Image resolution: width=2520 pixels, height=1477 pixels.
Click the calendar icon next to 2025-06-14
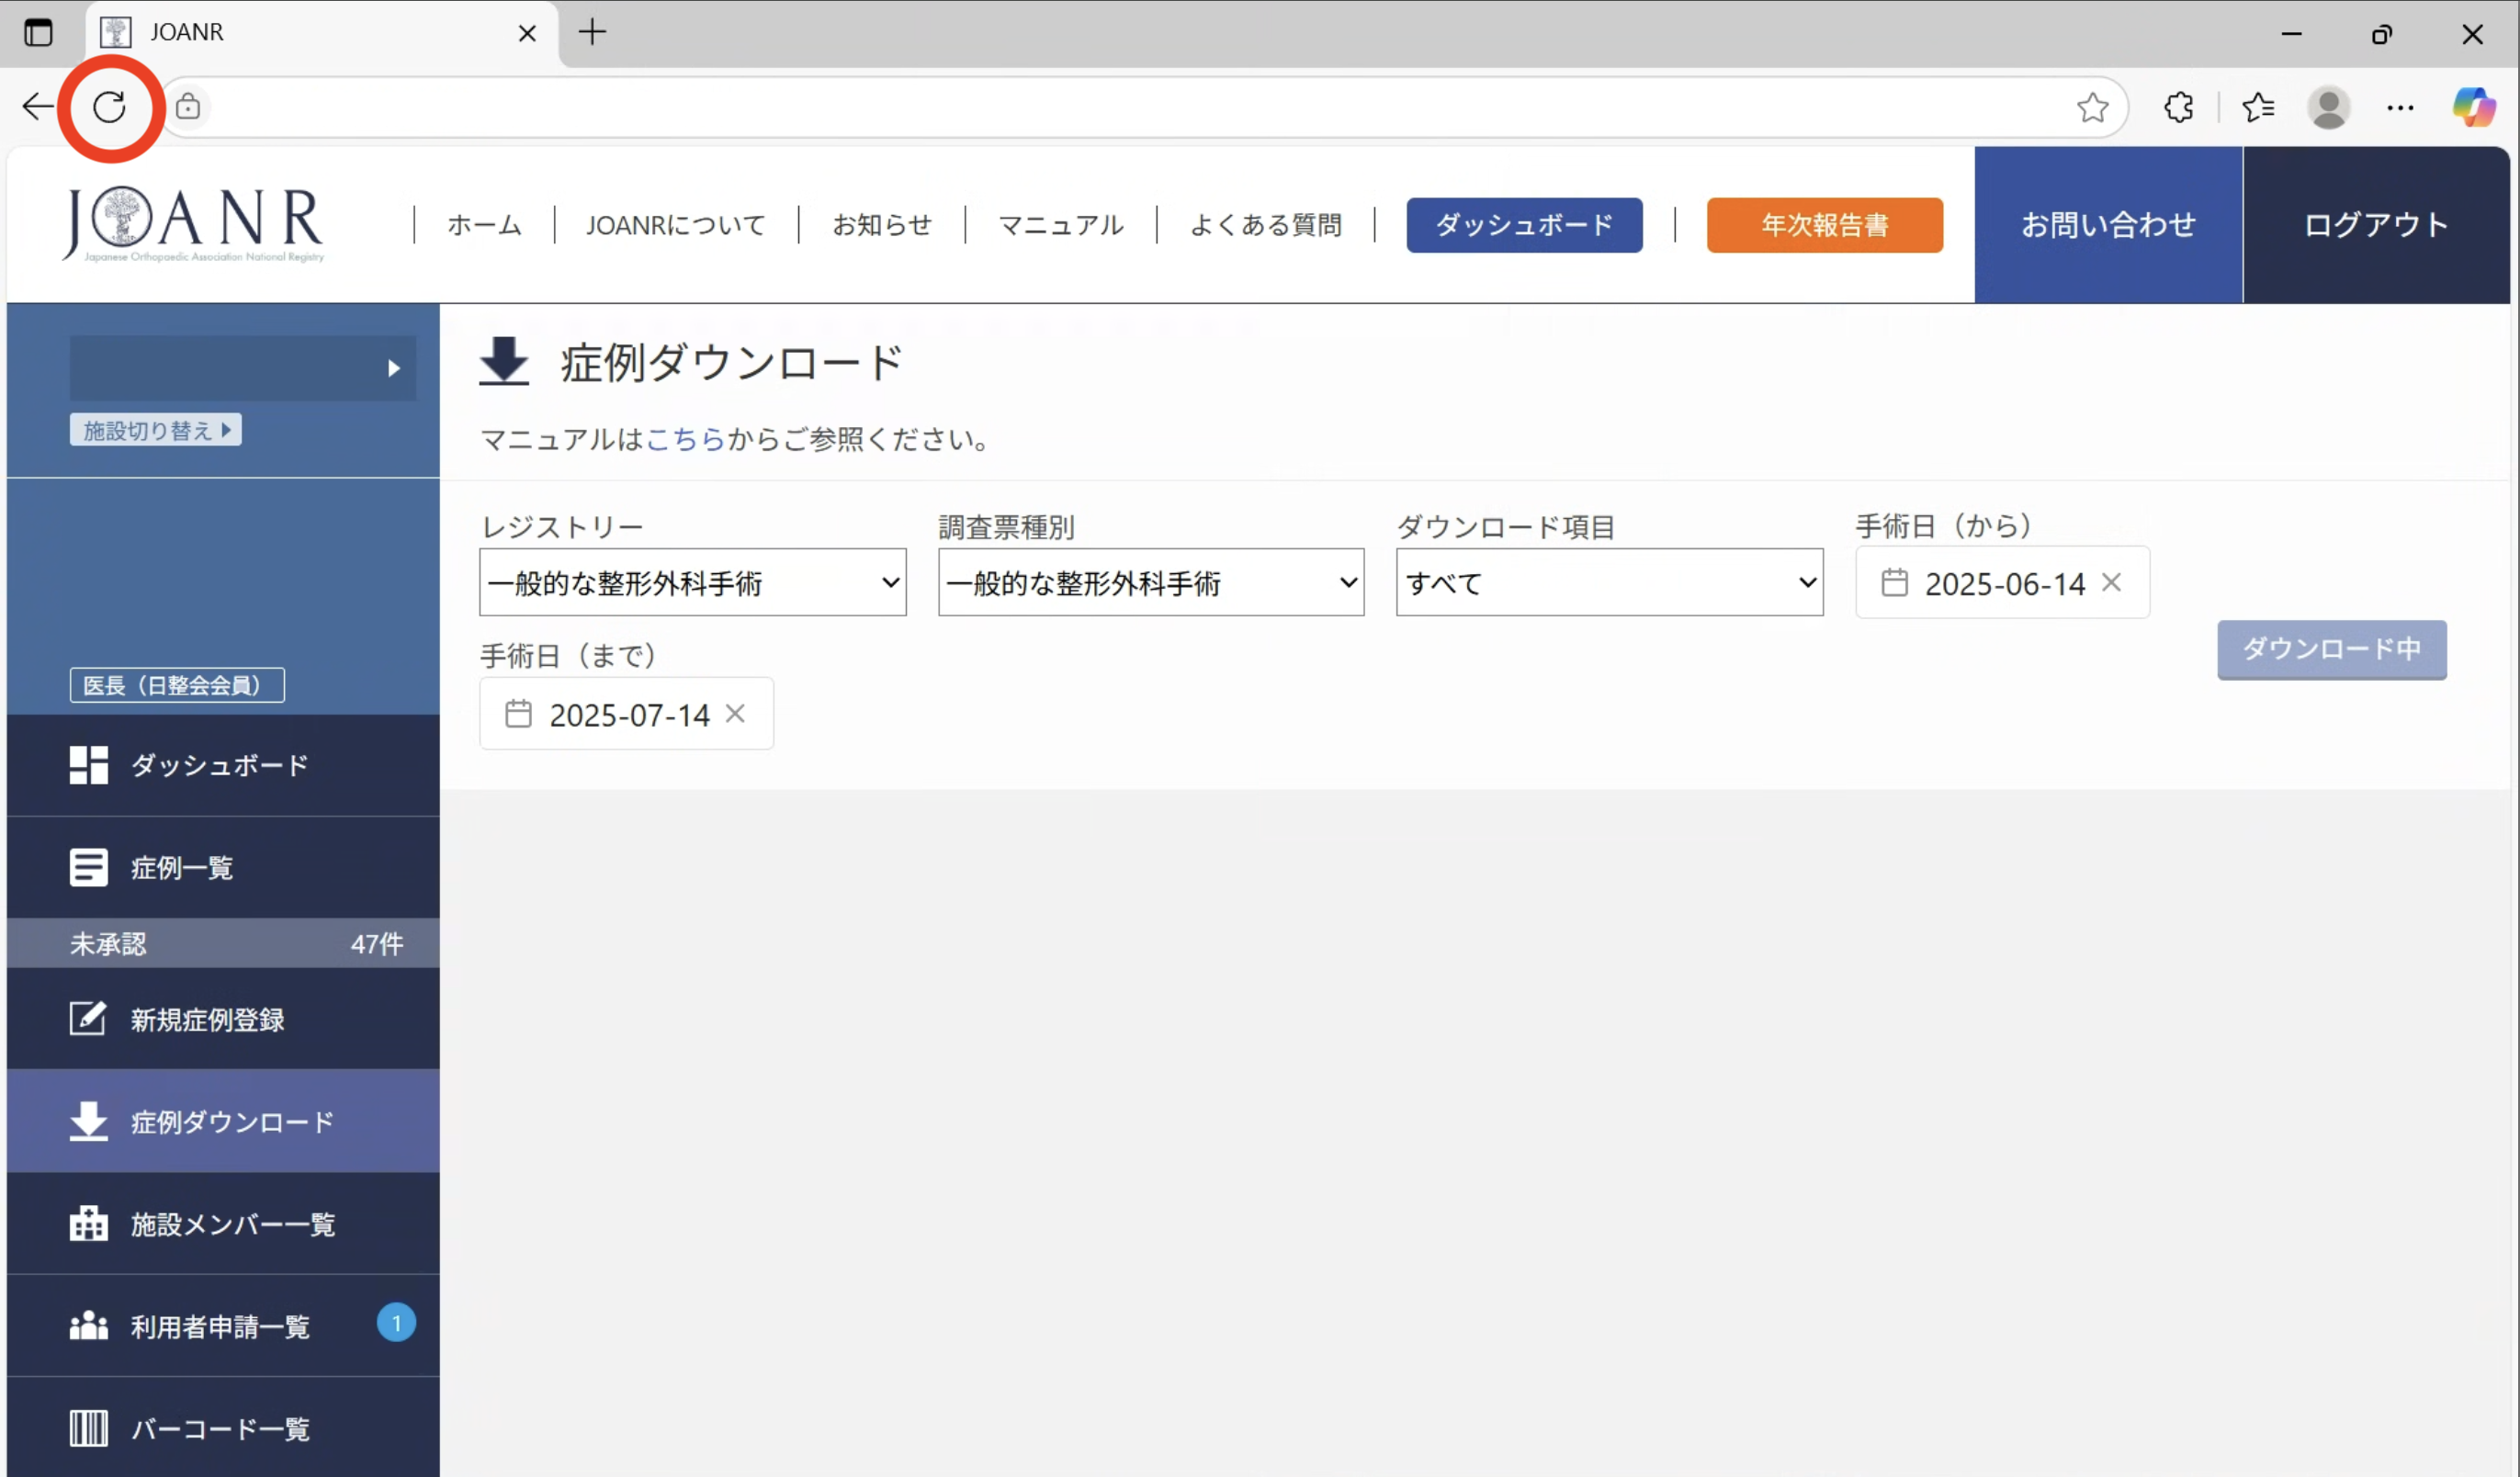pyautogui.click(x=1896, y=583)
